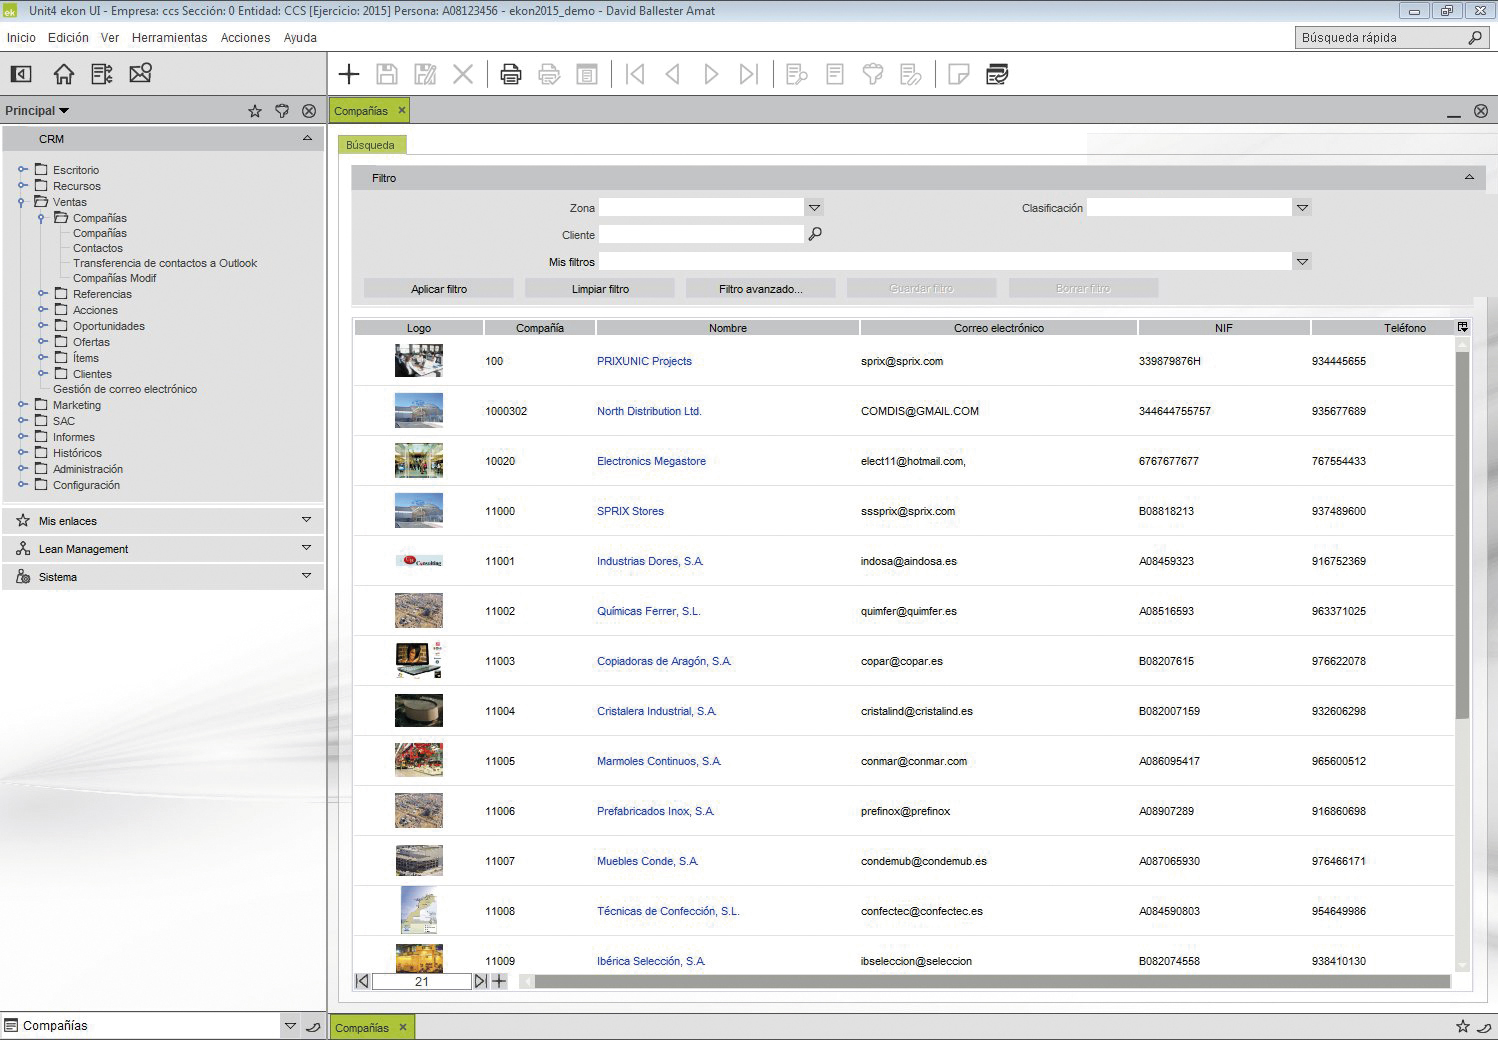The height and width of the screenshot is (1040, 1498).
Task: Go to previous record toolbar arrow
Action: [x=673, y=74]
